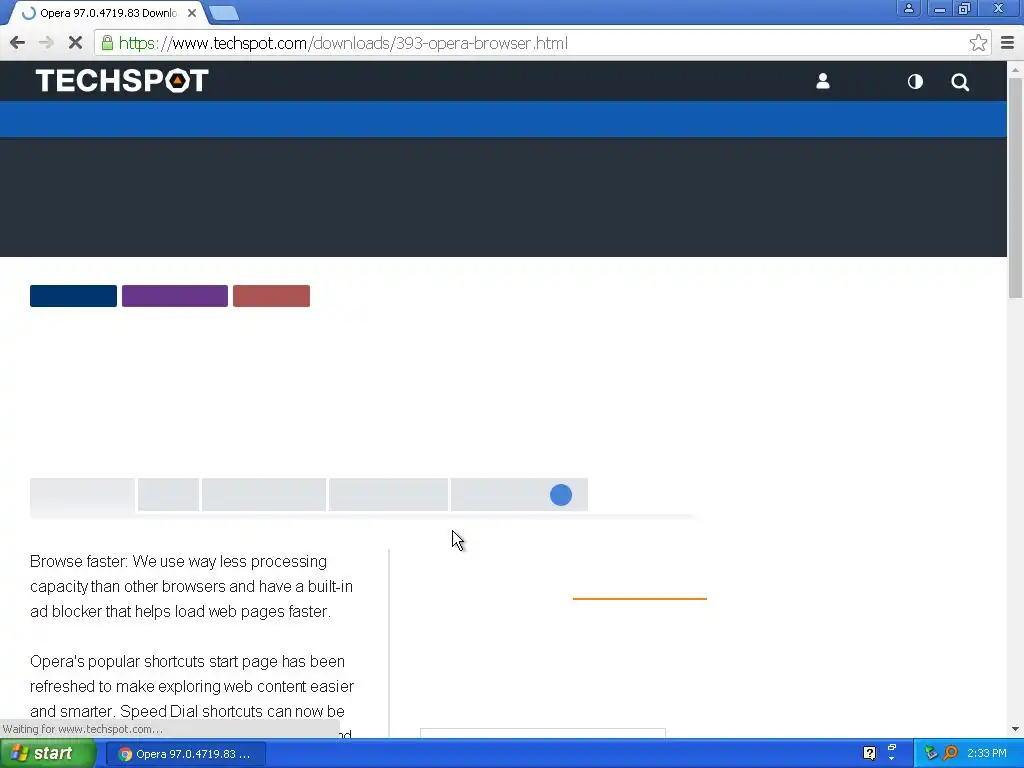The image size is (1024, 768).
Task: Click the green tray icon beside the magnifier
Action: click(931, 753)
